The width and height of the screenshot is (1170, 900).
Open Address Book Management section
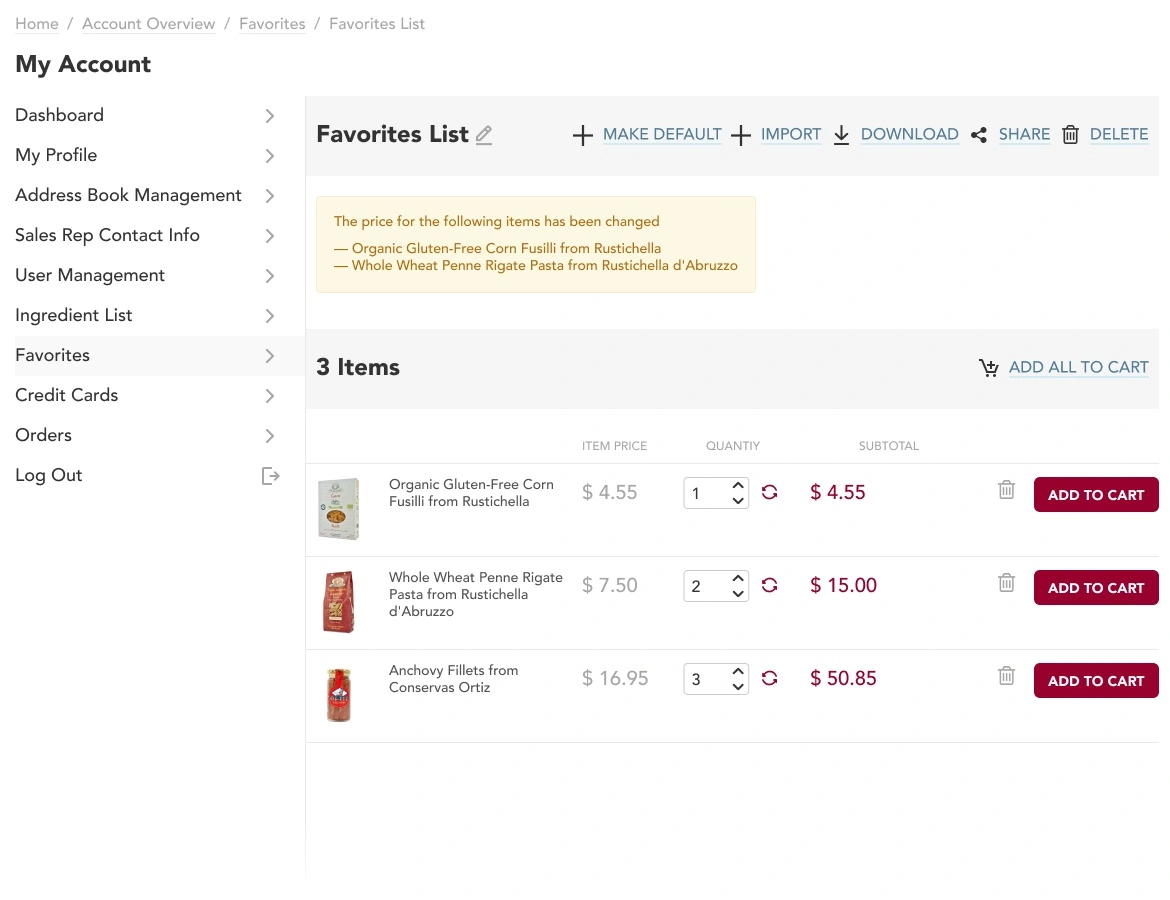click(x=128, y=196)
